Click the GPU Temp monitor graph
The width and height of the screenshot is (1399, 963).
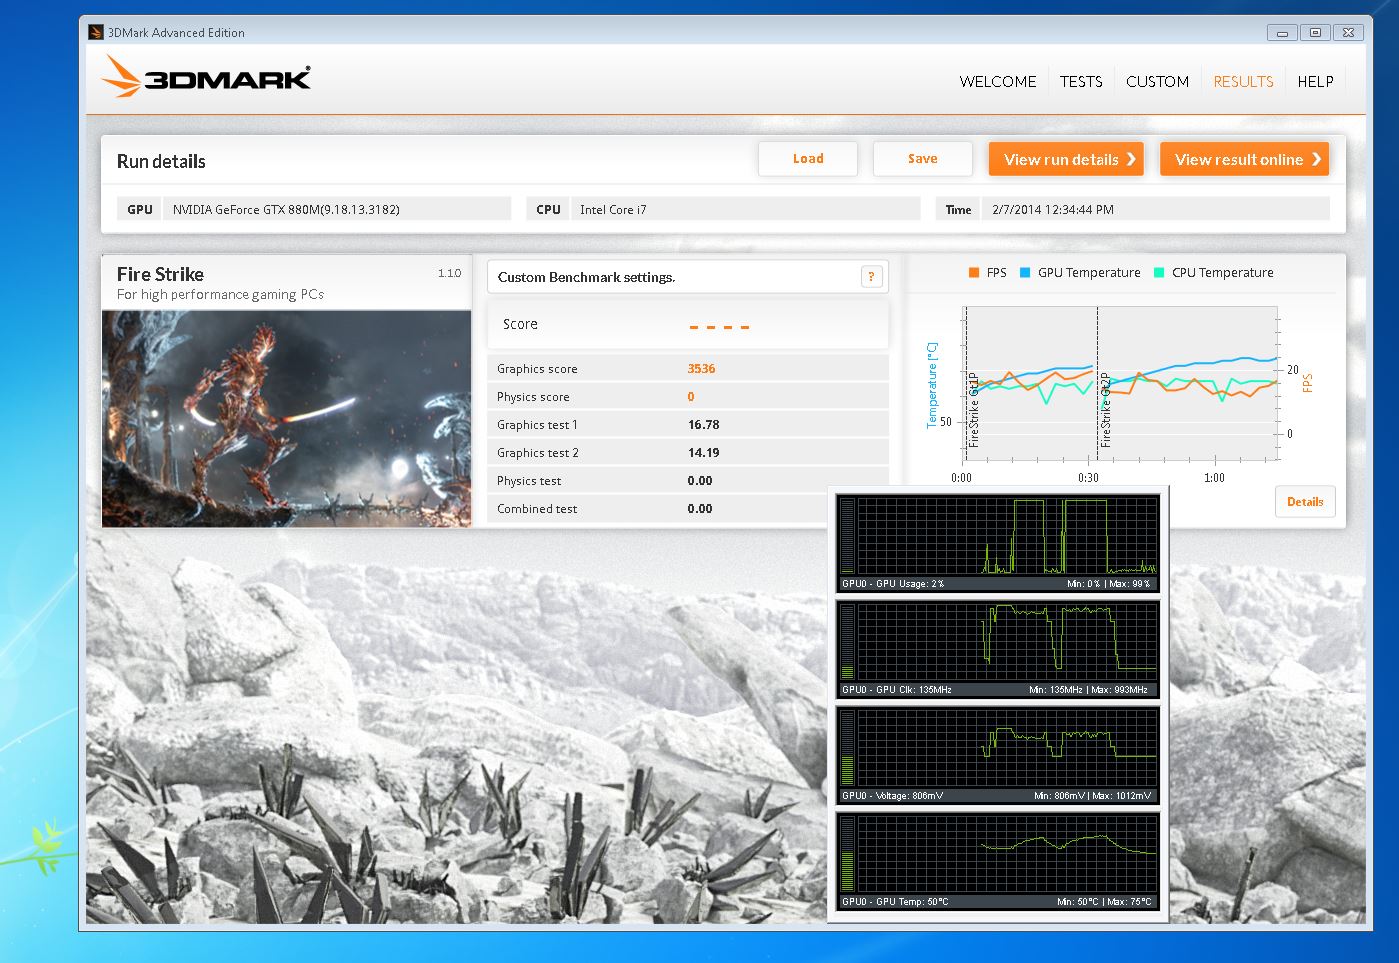click(x=998, y=861)
